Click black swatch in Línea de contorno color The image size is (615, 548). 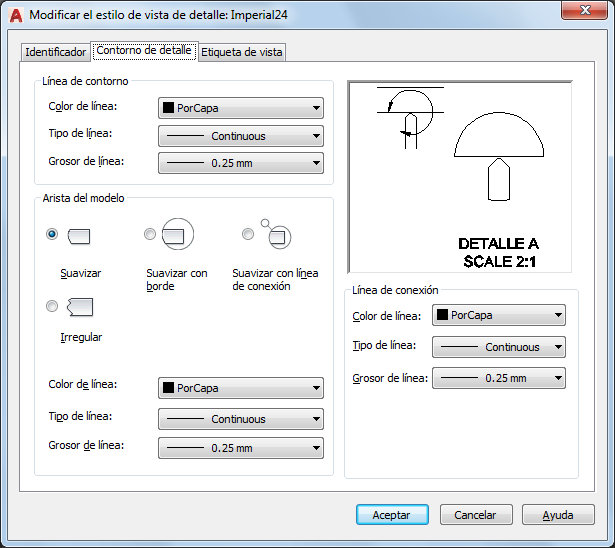pos(168,107)
